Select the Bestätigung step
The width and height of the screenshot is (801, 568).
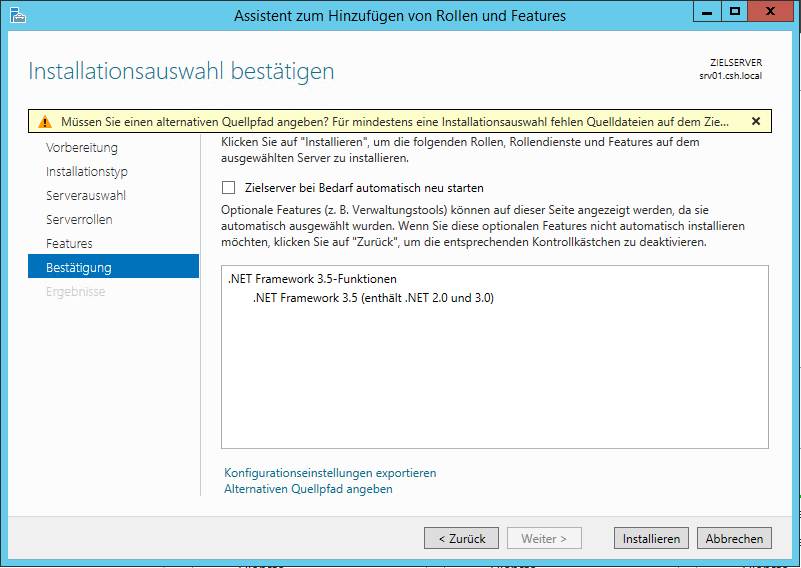(79, 268)
